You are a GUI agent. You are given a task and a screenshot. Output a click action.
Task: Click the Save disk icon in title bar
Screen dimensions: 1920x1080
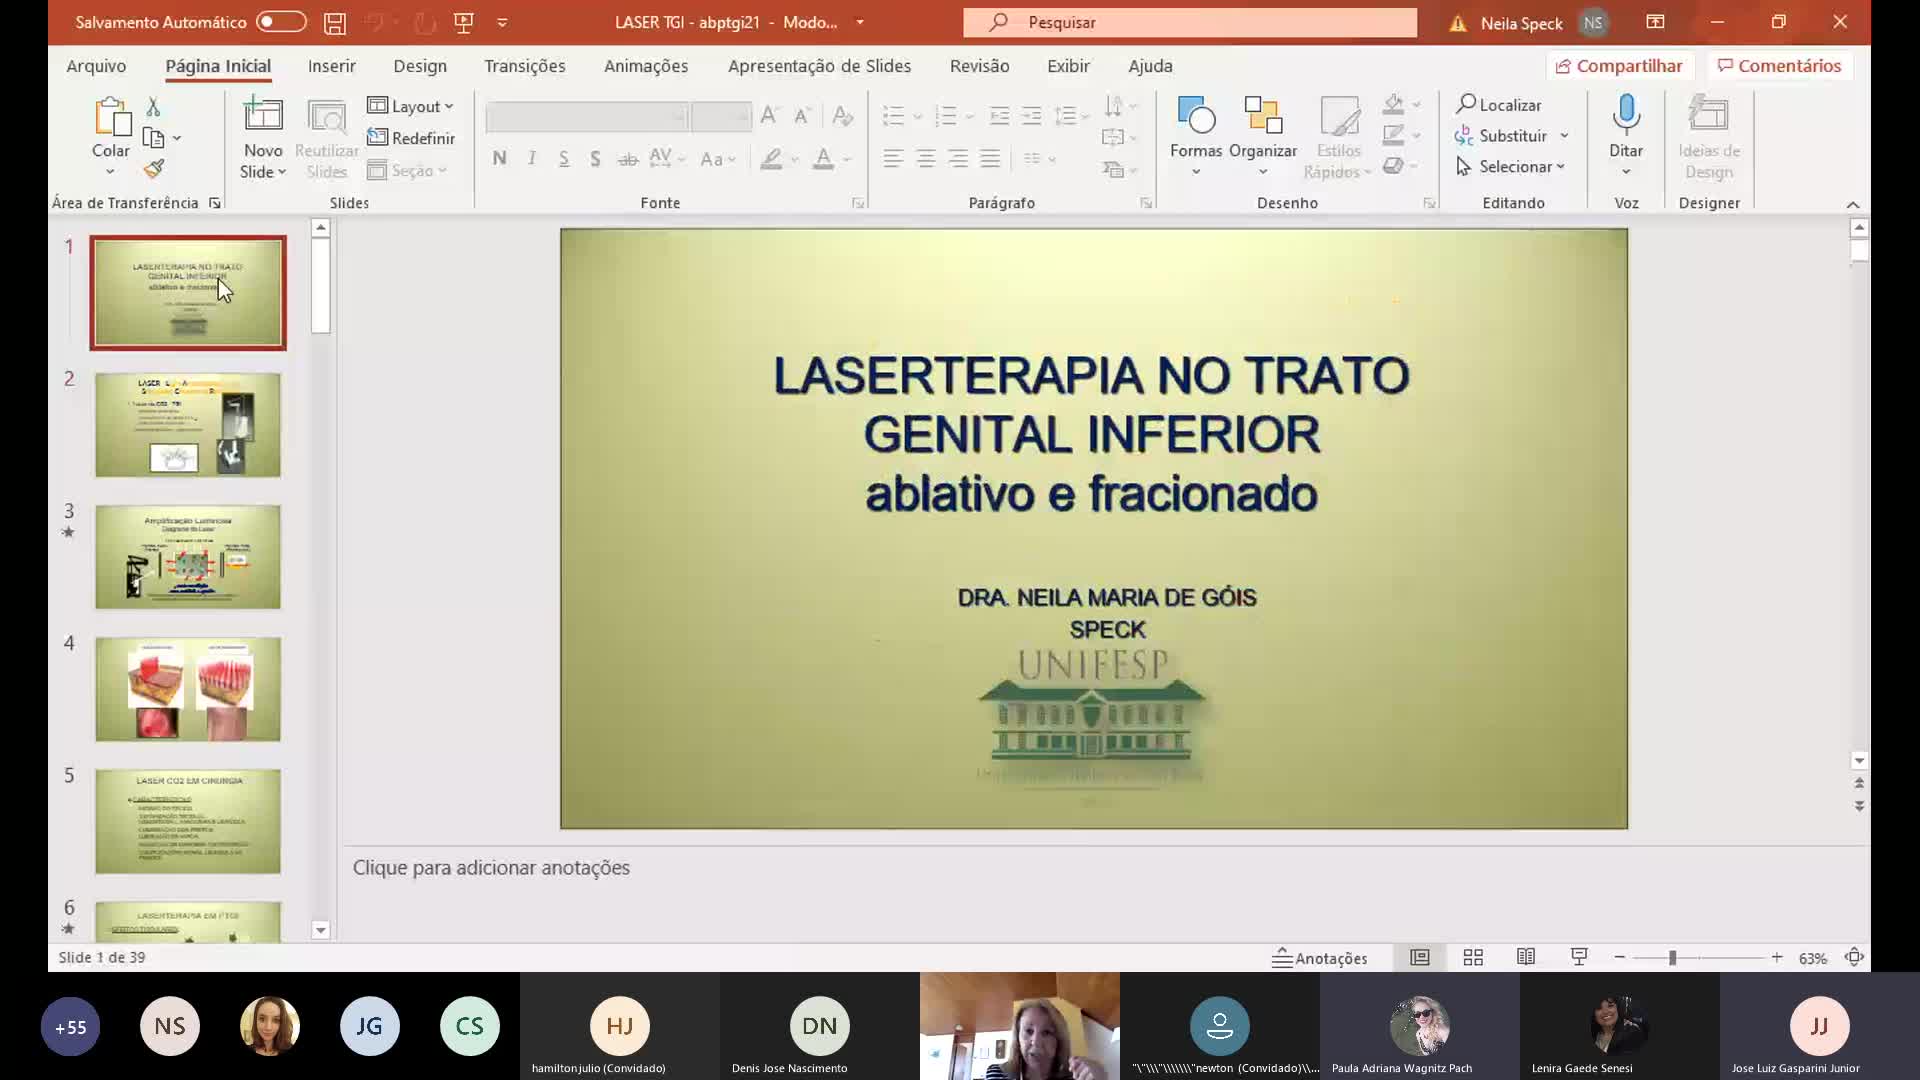point(335,22)
